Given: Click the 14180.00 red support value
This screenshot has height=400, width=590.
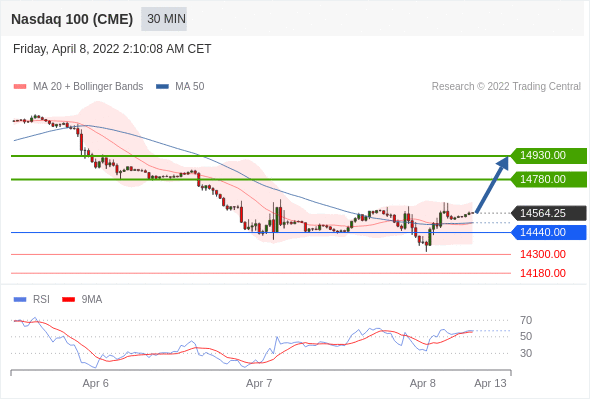Looking at the screenshot, I should click(543, 273).
